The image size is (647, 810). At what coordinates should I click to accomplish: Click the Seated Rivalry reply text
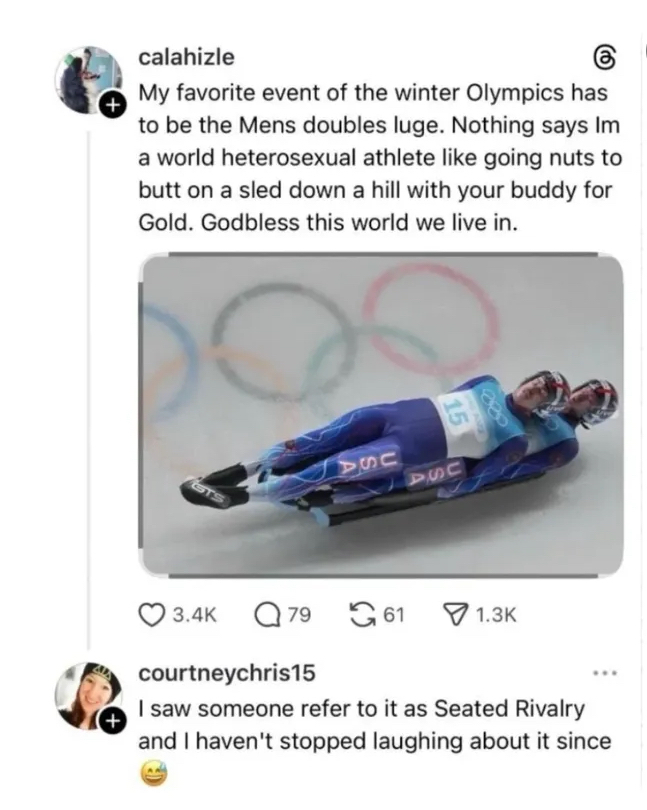pyautogui.click(x=373, y=725)
